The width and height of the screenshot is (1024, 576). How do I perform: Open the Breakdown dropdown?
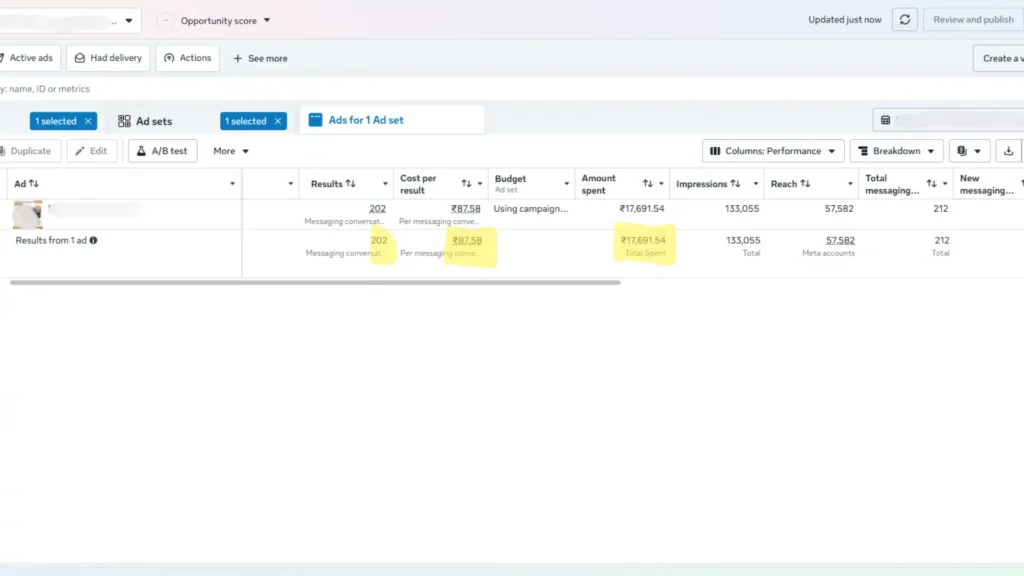[896, 151]
